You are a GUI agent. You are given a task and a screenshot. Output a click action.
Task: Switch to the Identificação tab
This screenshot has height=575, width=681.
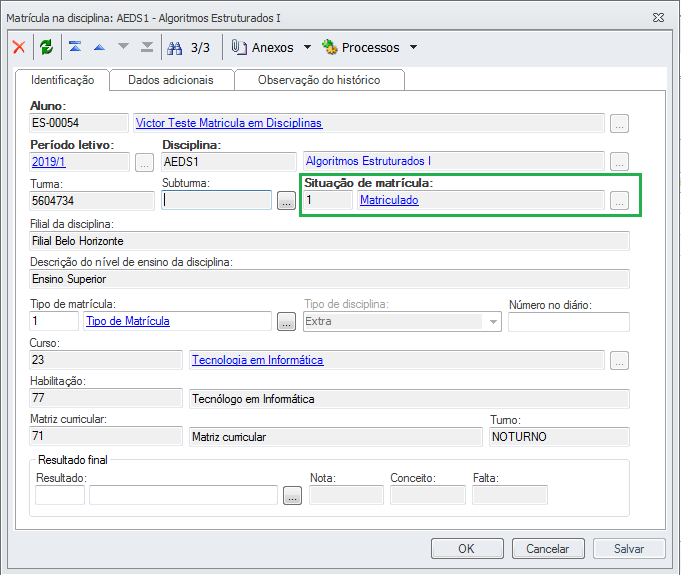point(63,80)
